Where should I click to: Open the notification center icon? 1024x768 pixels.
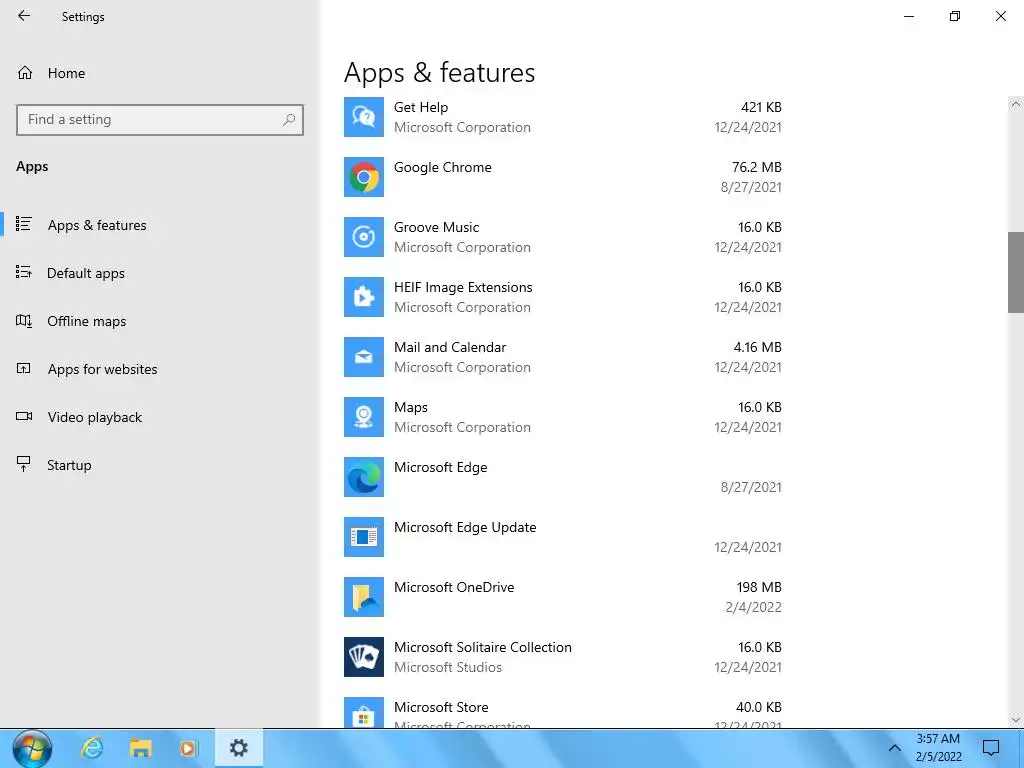point(991,748)
